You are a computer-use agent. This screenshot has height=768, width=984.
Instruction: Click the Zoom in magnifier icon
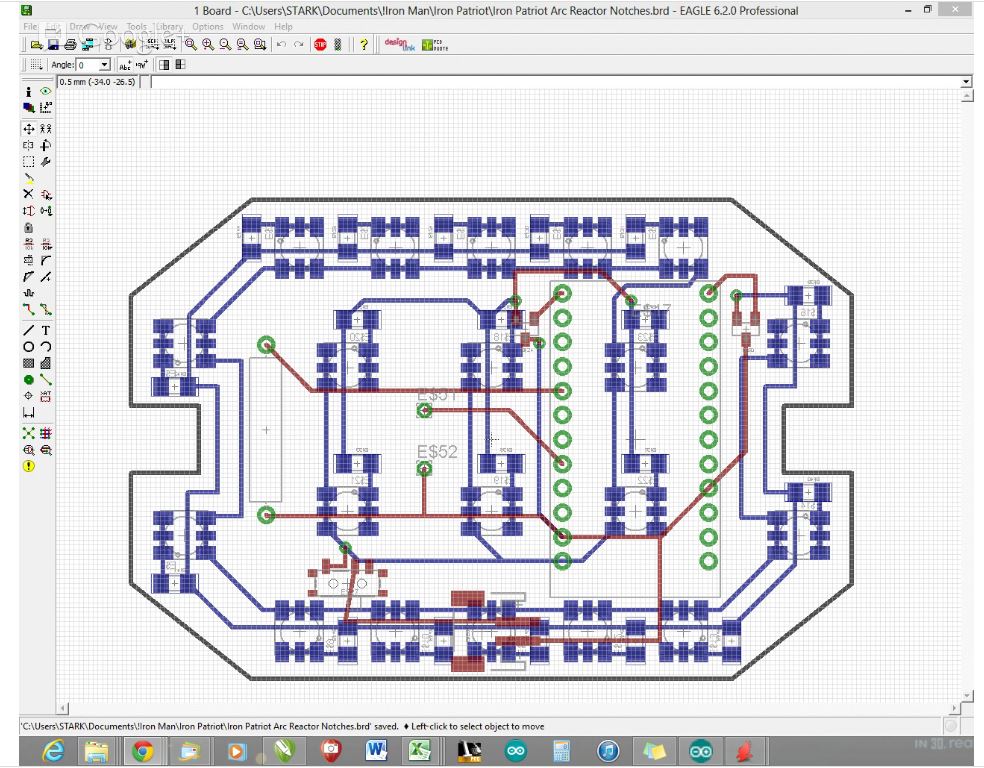click(208, 45)
